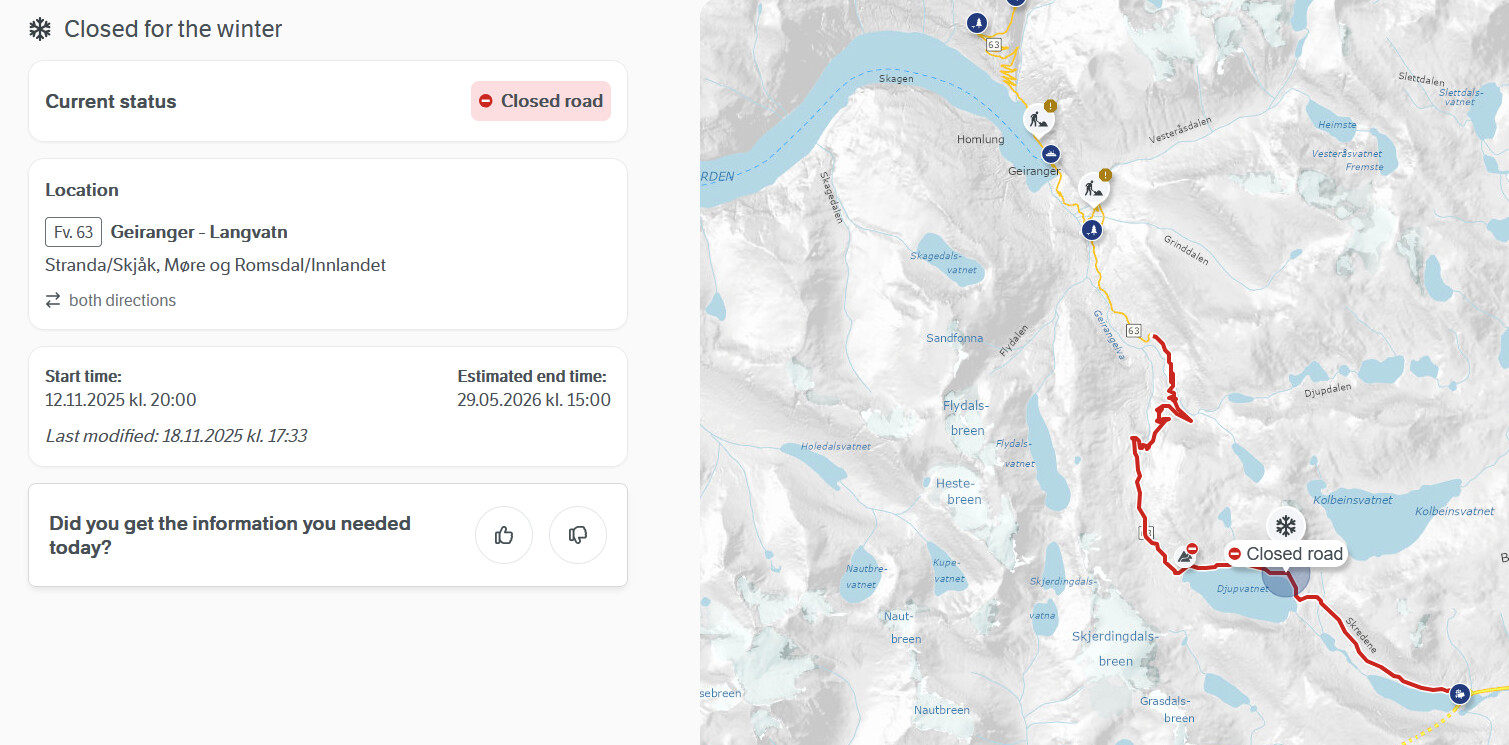This screenshot has width=1509, height=745.
Task: Click the both directions arrows icon
Action: click(x=53, y=300)
